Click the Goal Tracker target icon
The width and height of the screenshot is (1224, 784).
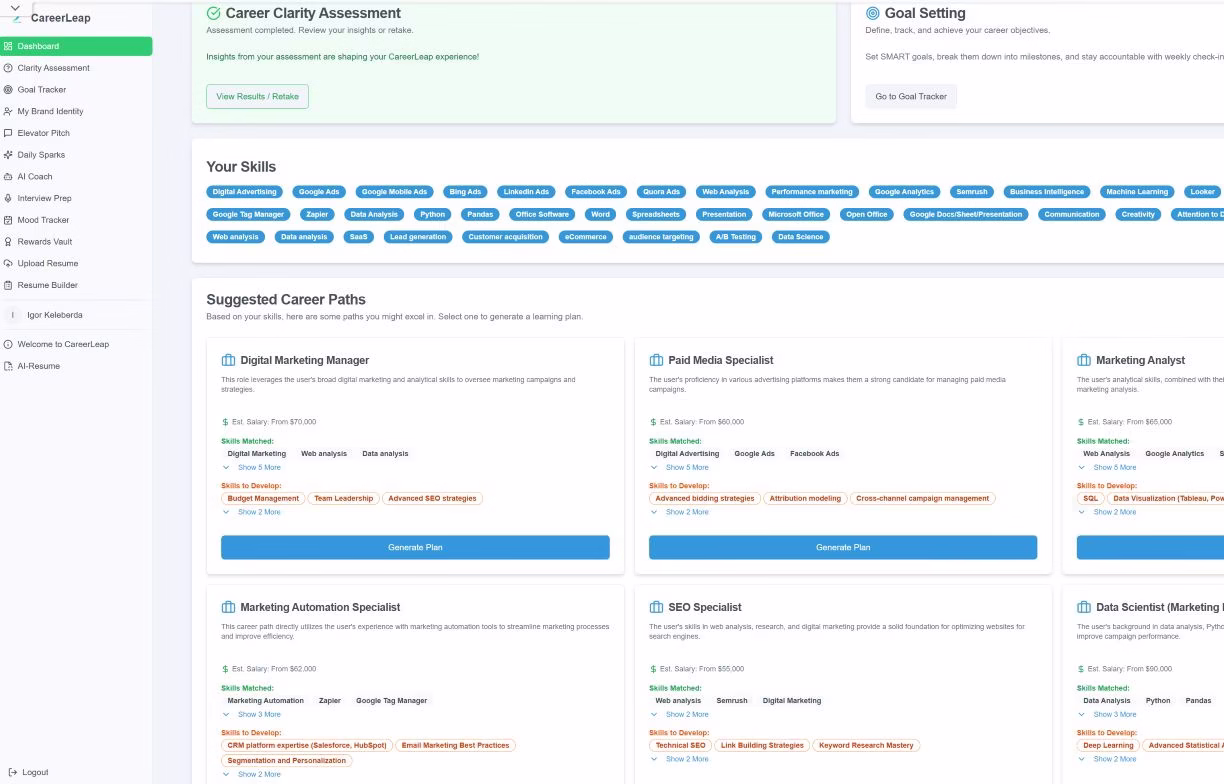point(8,90)
